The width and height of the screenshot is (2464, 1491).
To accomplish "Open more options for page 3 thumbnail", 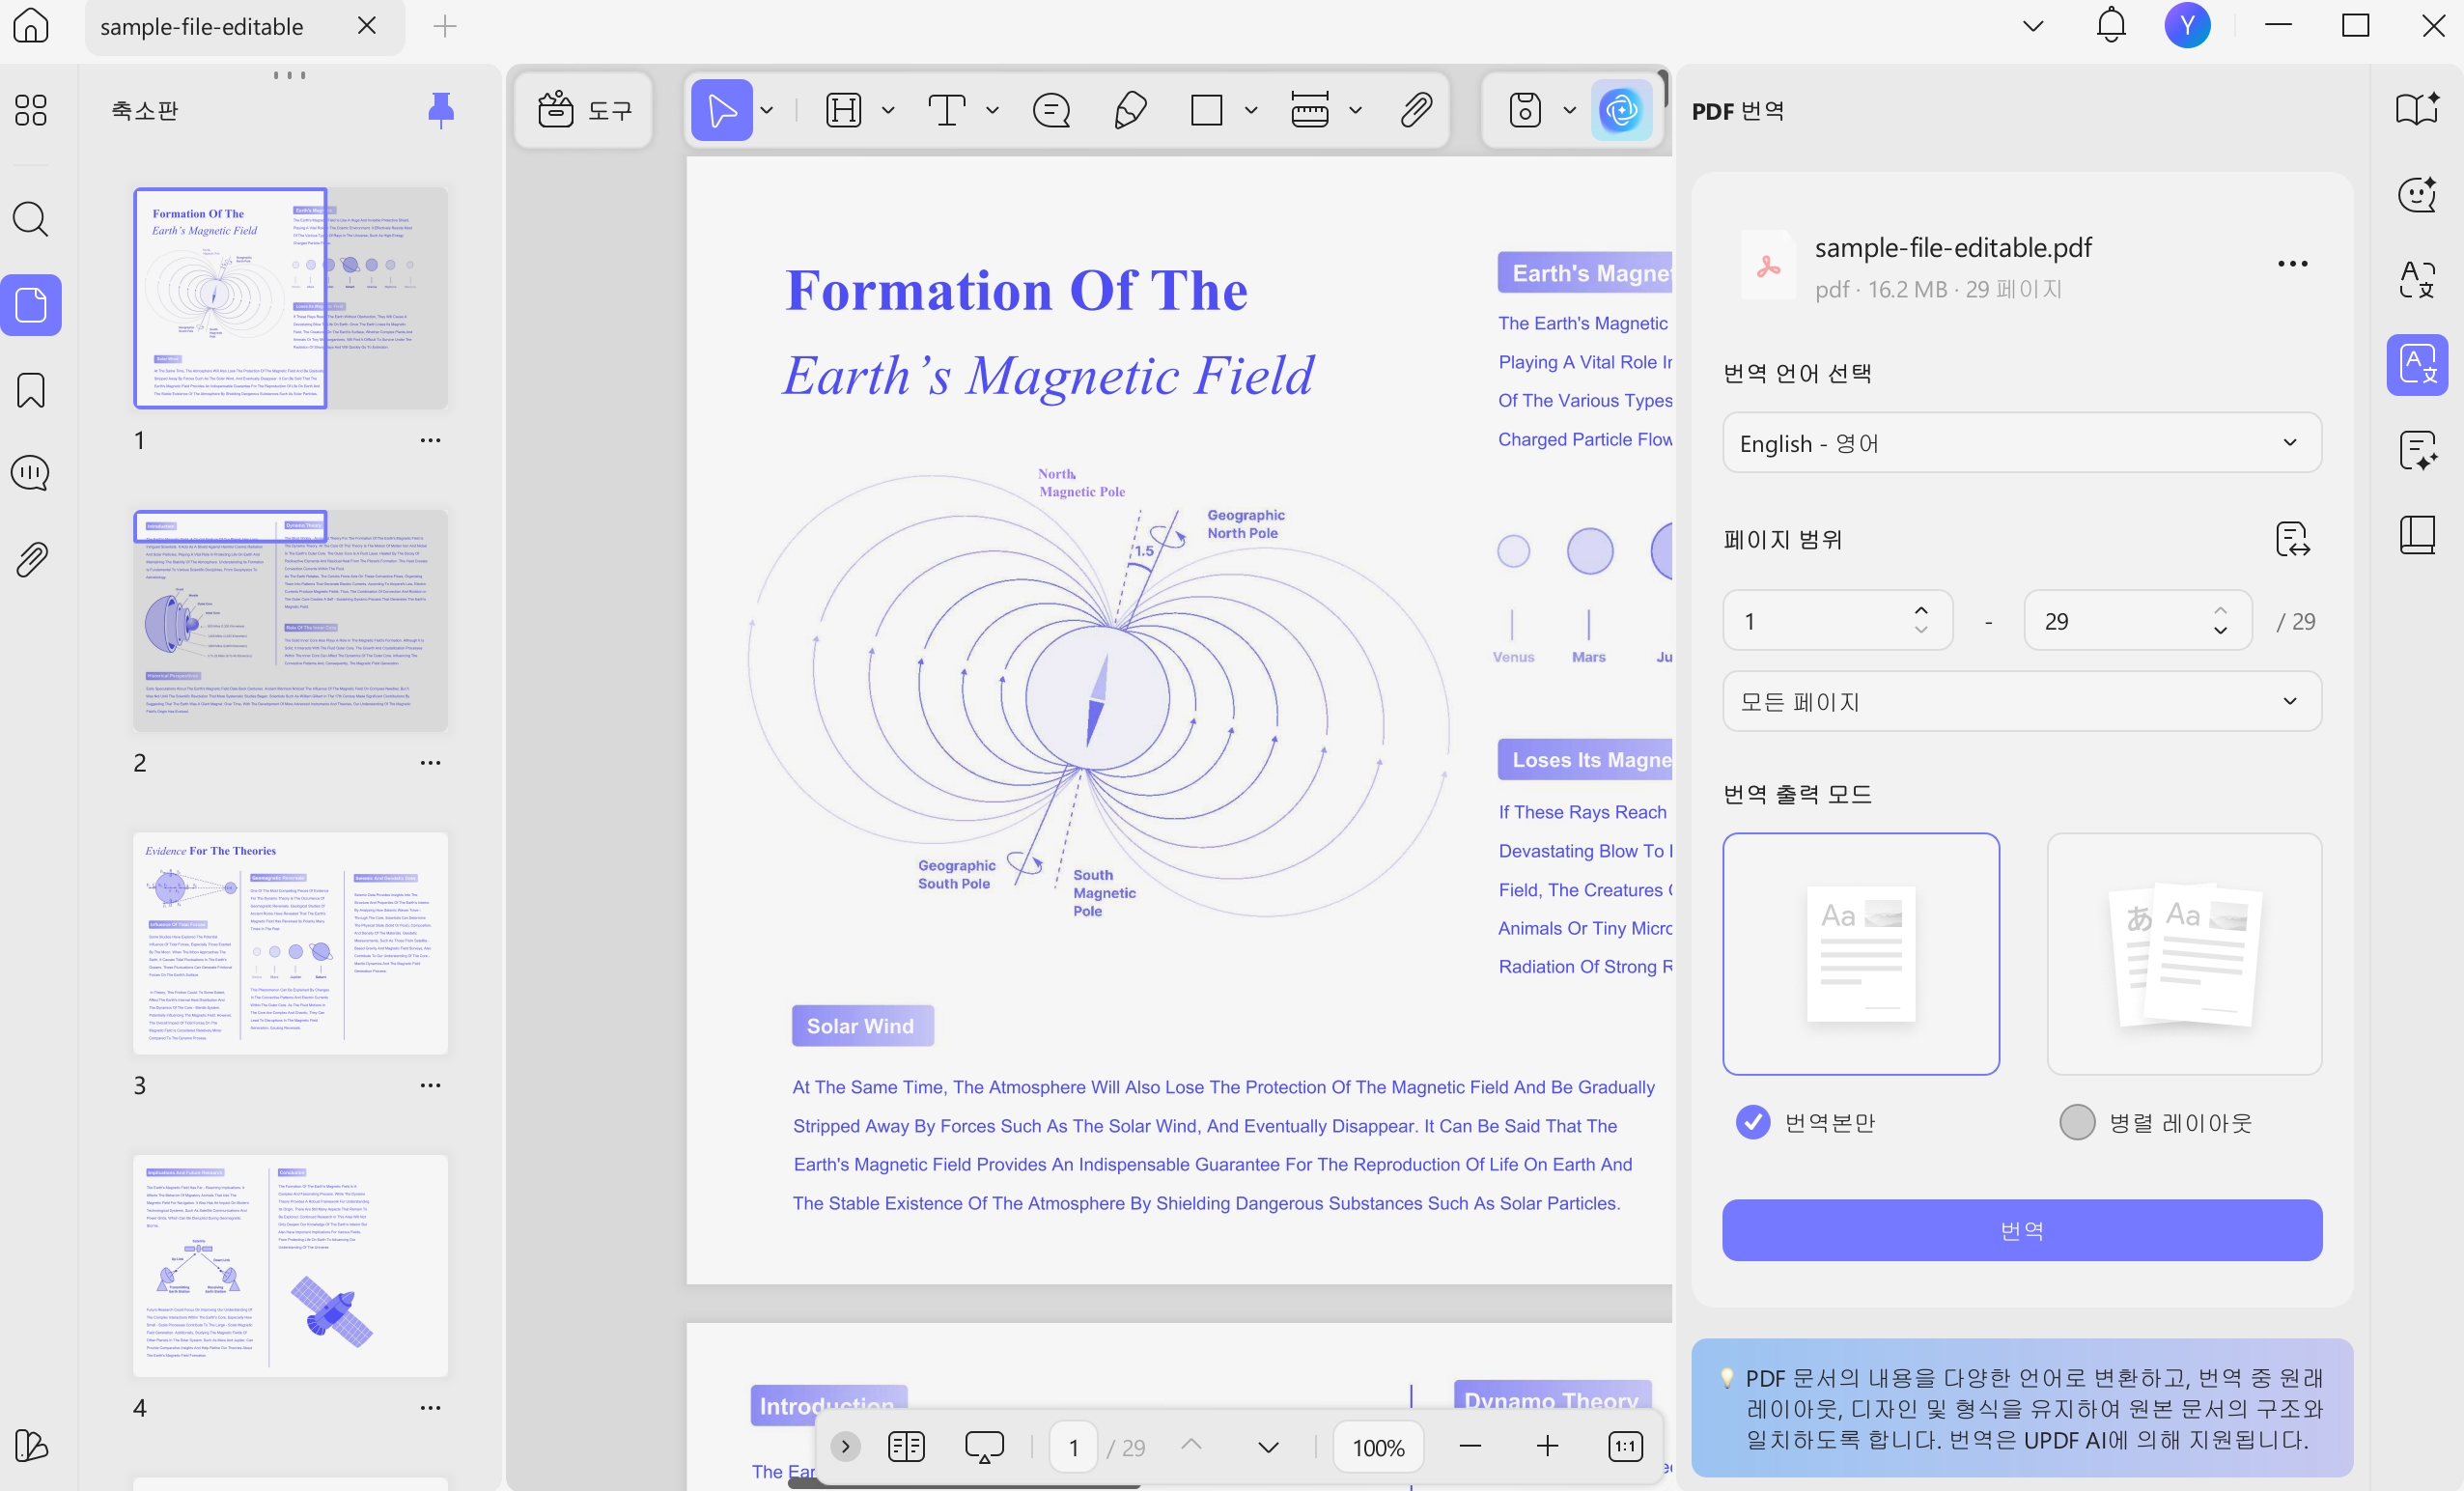I will tap(430, 1085).
